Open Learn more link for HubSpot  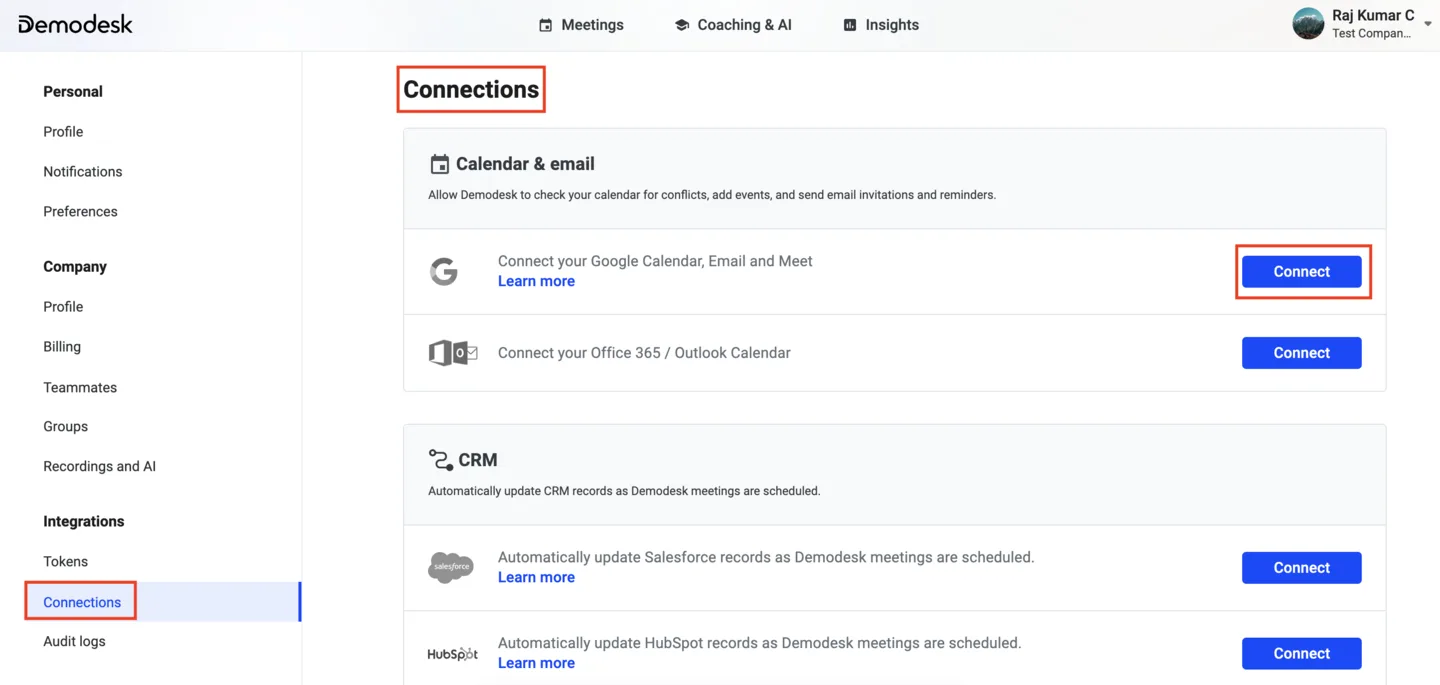(536, 664)
